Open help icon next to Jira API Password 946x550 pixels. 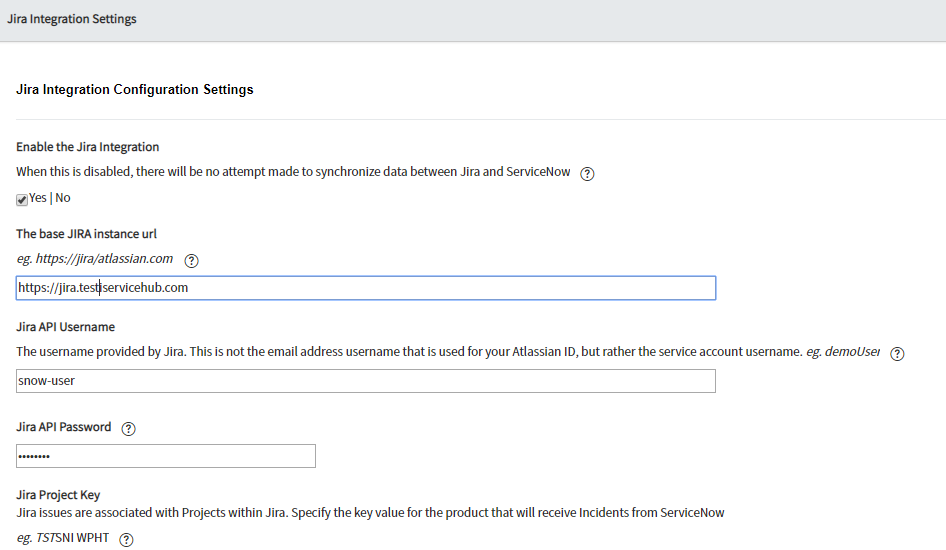[x=129, y=429]
